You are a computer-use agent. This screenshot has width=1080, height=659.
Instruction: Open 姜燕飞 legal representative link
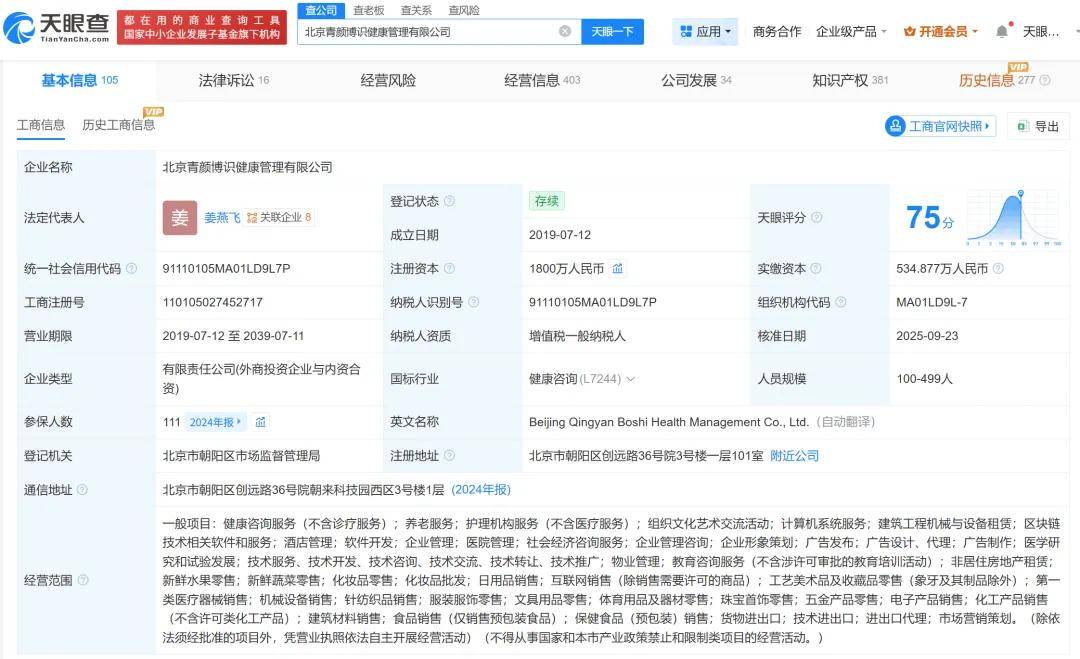pos(222,218)
